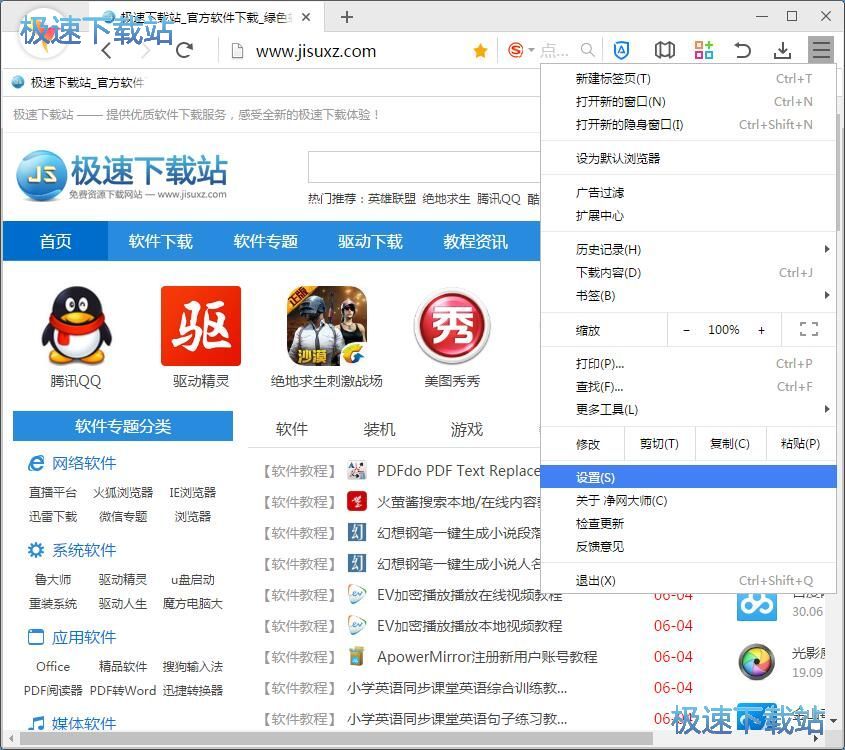
Task: Open the downloads arrow icon
Action: tap(782, 51)
